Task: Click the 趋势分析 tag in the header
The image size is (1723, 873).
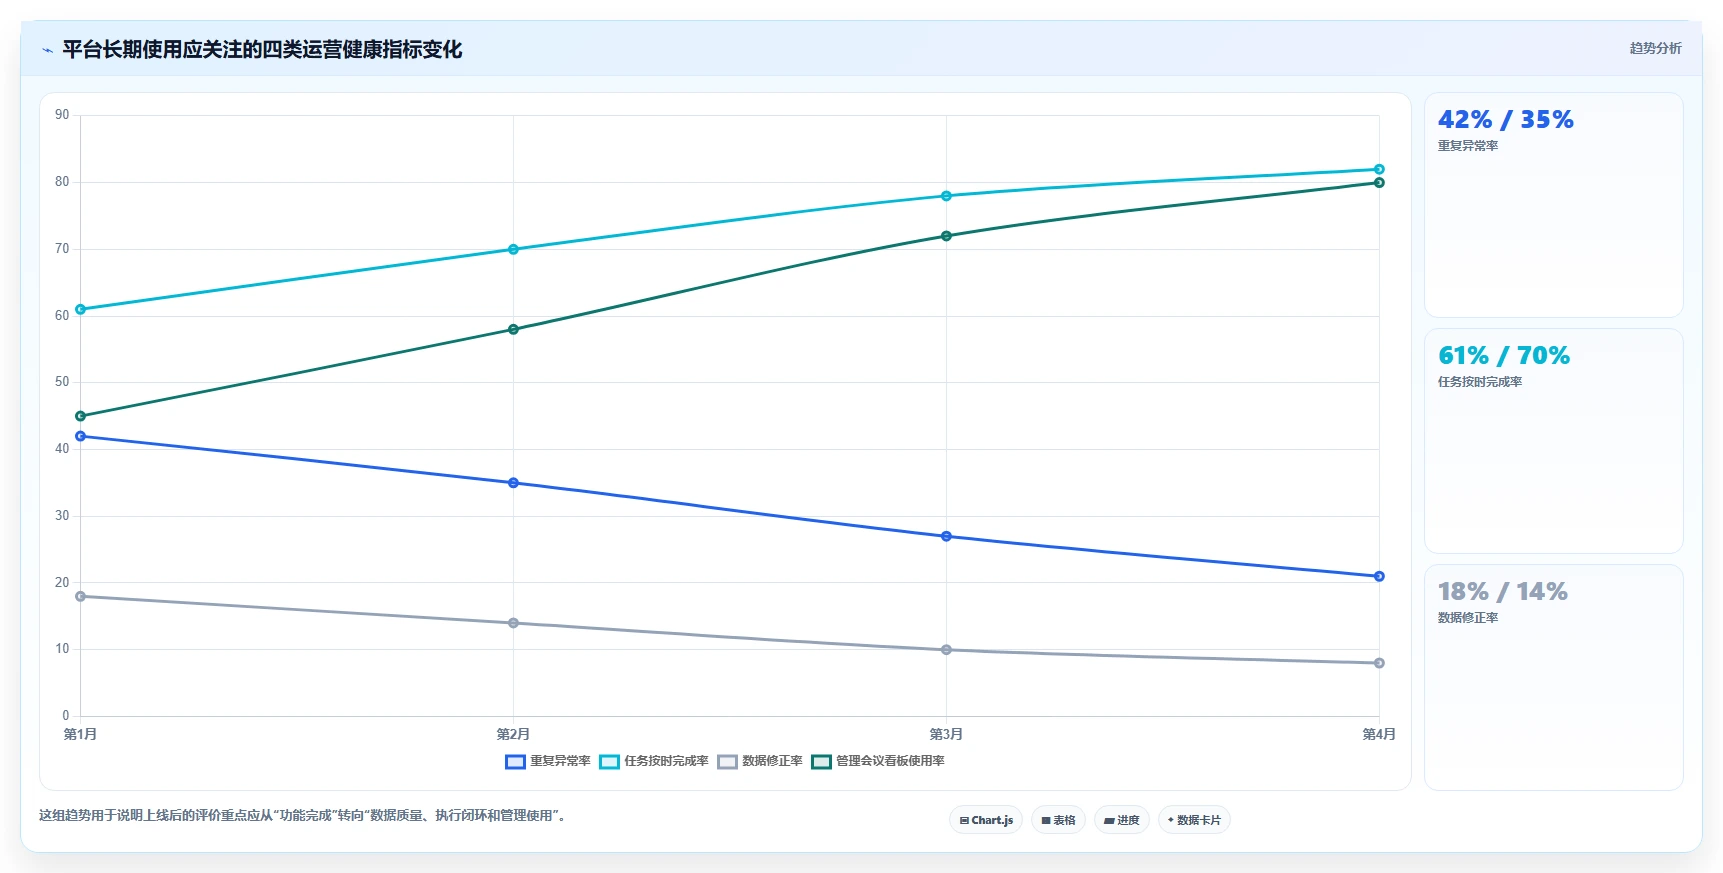Action: pos(1655,48)
